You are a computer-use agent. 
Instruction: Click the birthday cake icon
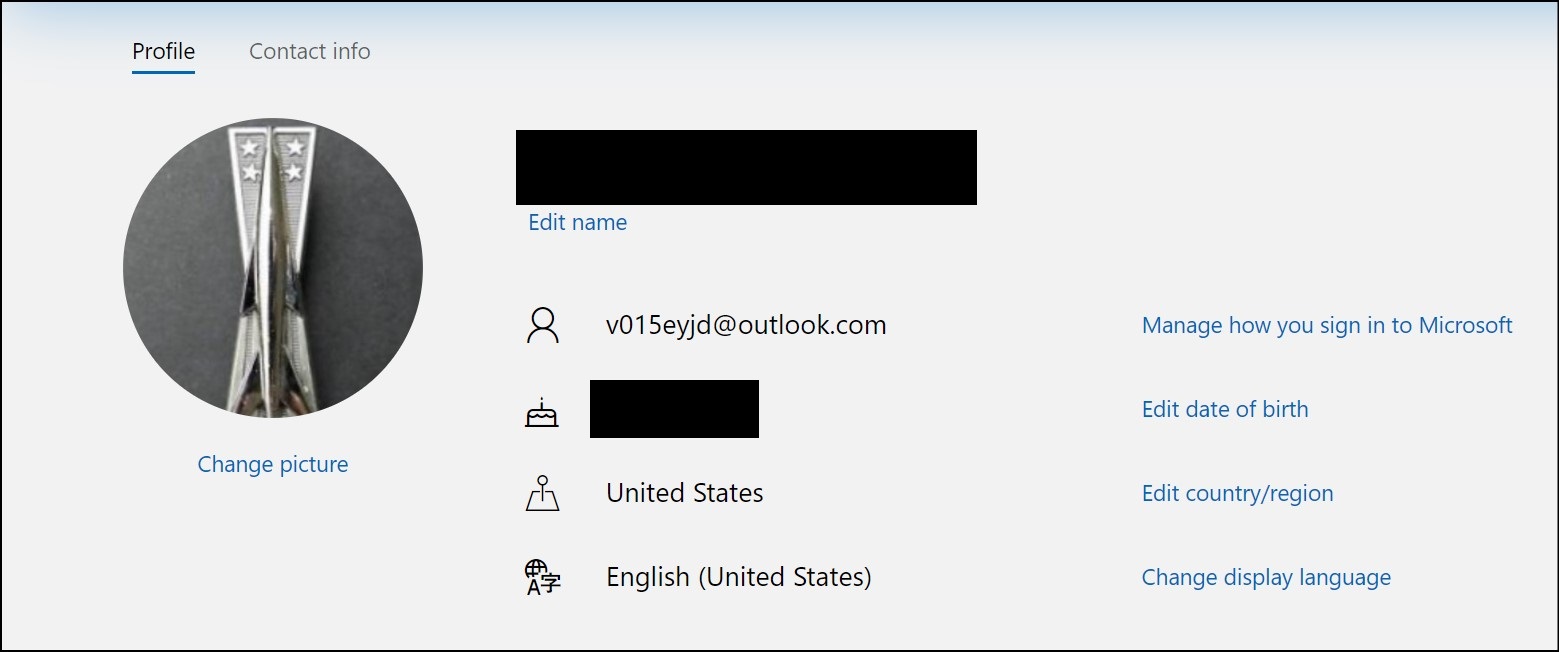click(x=542, y=412)
